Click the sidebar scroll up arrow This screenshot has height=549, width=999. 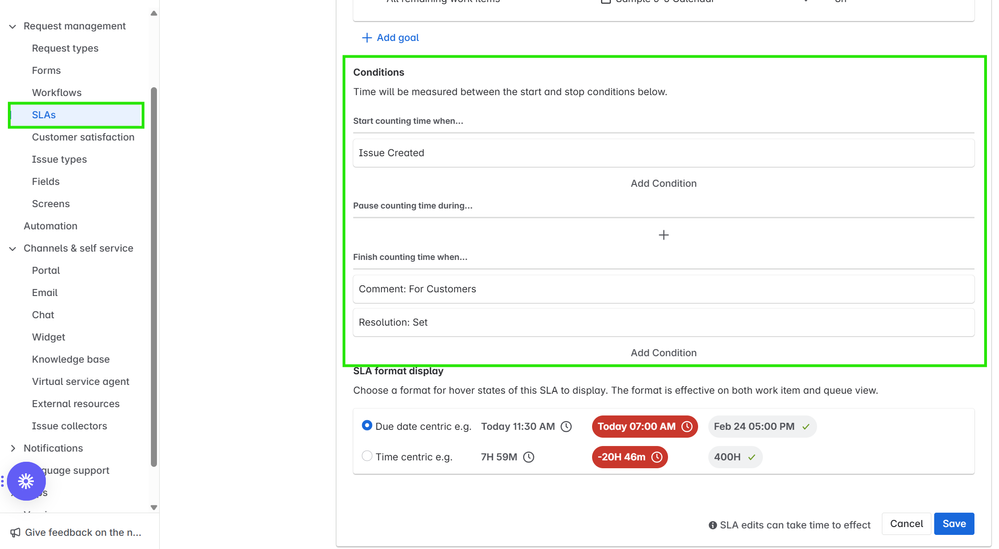coord(154,13)
